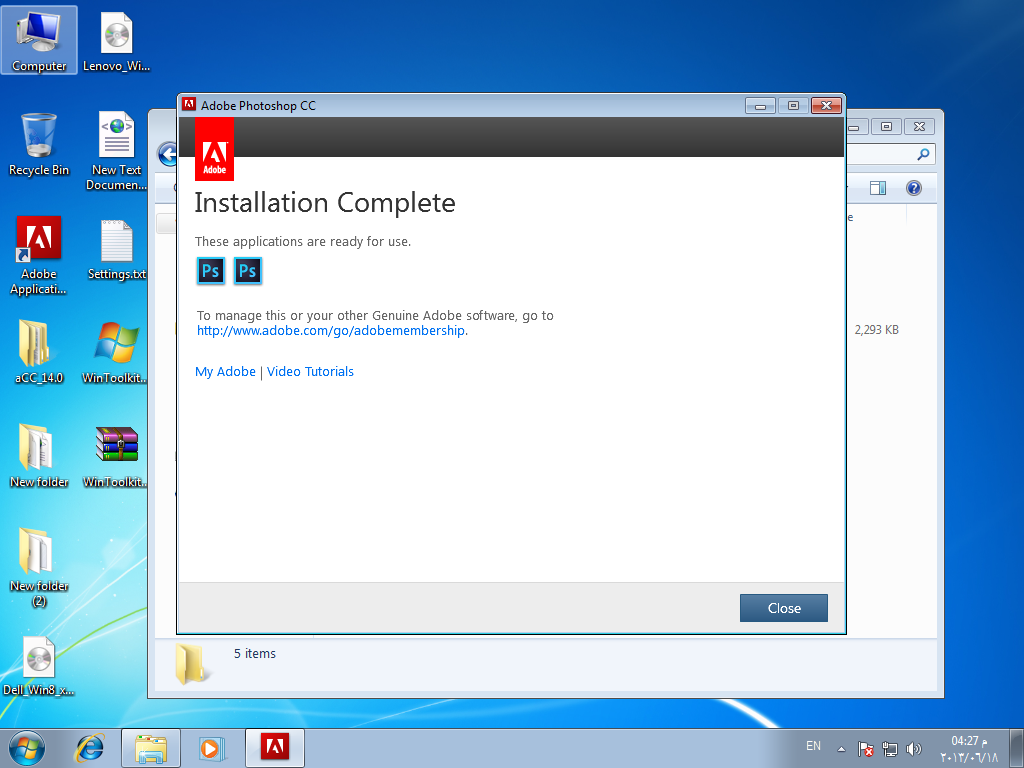Click the second Photoshop Ps icon

248,270
